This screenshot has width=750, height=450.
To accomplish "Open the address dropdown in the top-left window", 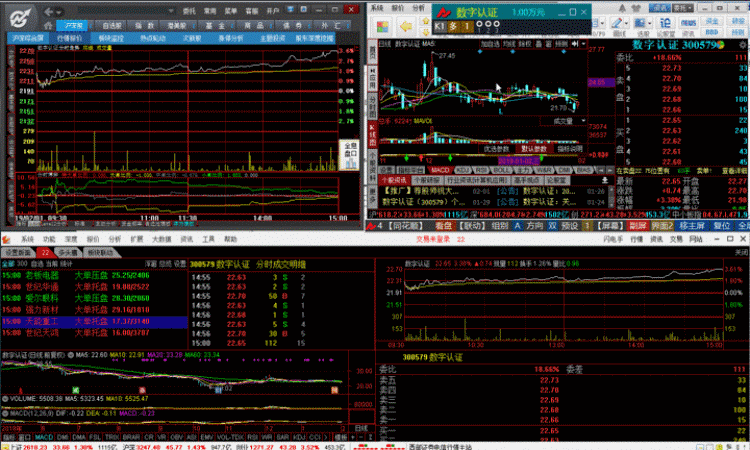I will click(171, 11).
